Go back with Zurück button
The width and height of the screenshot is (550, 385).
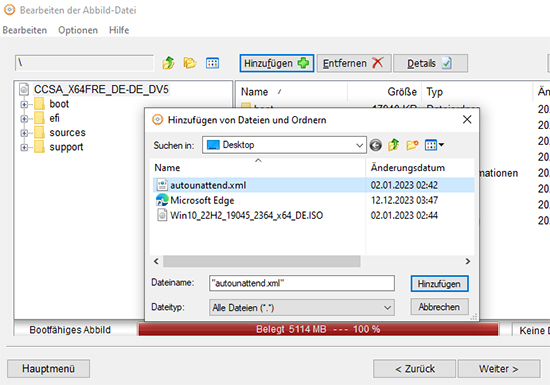point(415,369)
